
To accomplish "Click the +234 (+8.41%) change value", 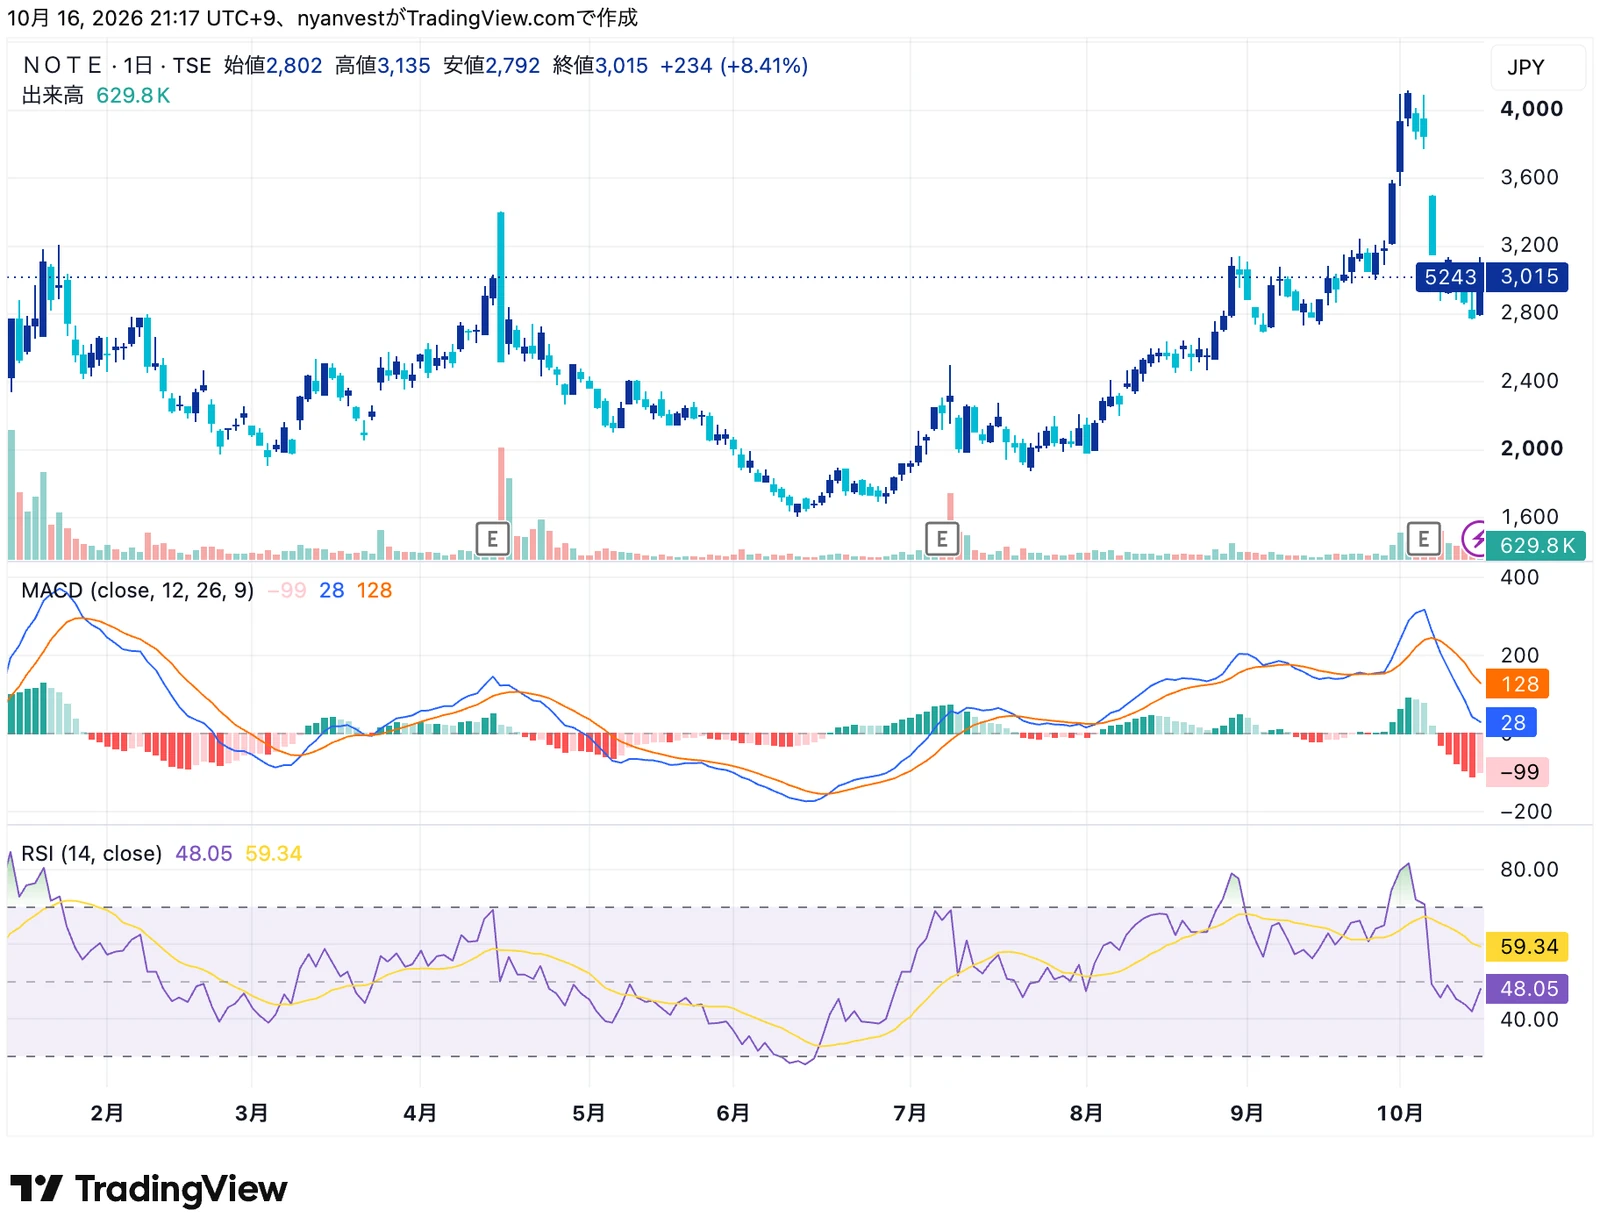I will pyautogui.click(x=734, y=66).
